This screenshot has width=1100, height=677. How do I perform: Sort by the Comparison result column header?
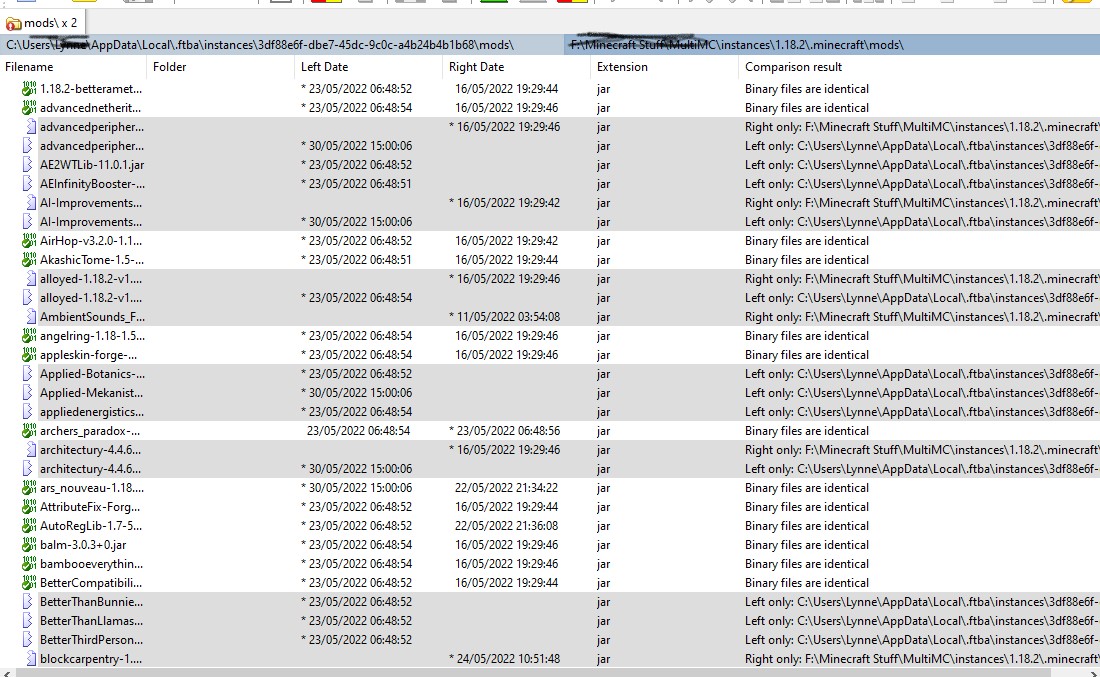coord(920,67)
